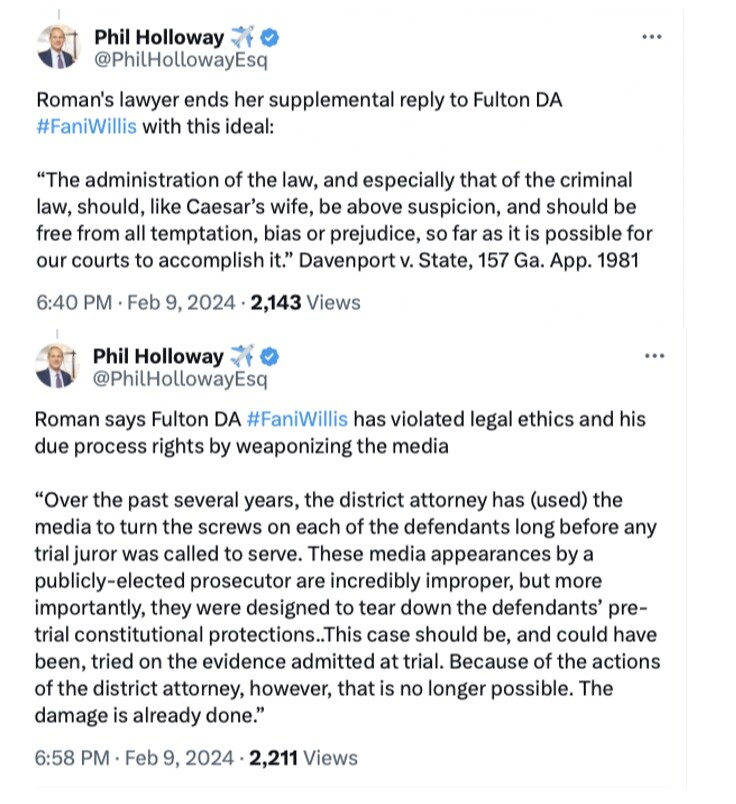Open Phil Holloway's avatar on first tweet
This screenshot has height=804, width=736.
pyautogui.click(x=58, y=47)
